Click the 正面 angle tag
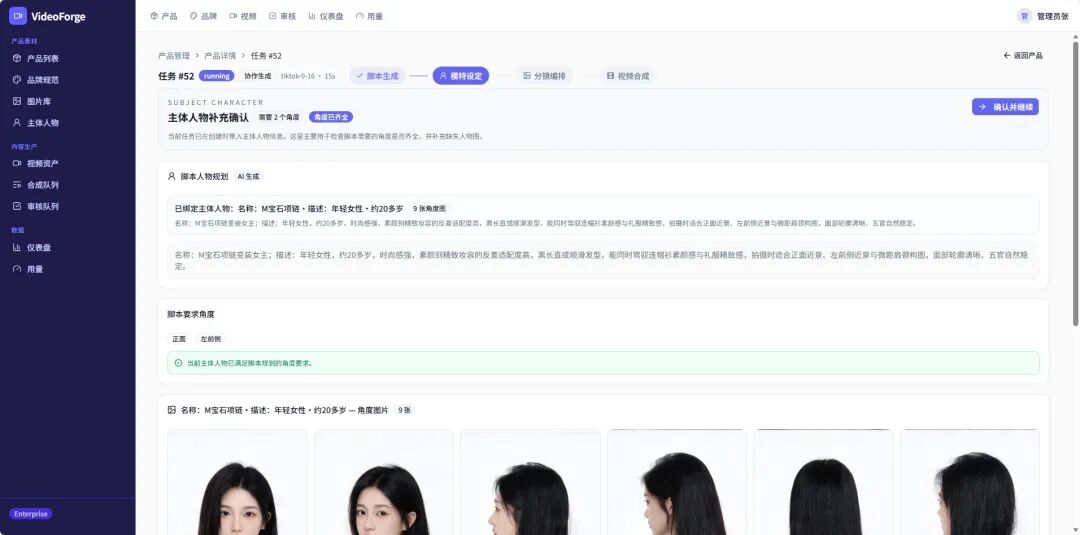1080x535 pixels. click(179, 339)
